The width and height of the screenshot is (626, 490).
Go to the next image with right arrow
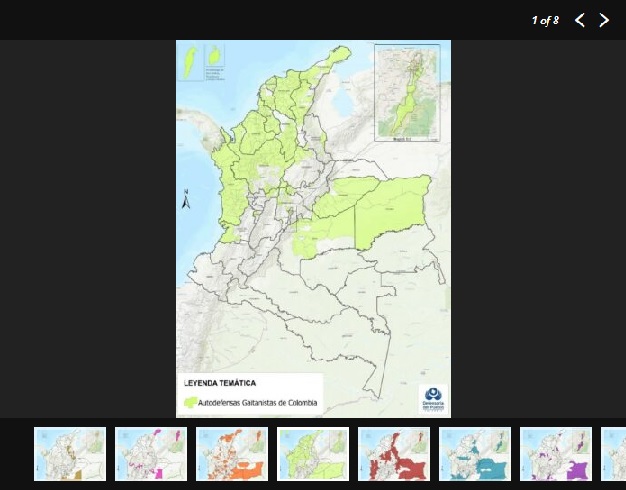click(604, 20)
